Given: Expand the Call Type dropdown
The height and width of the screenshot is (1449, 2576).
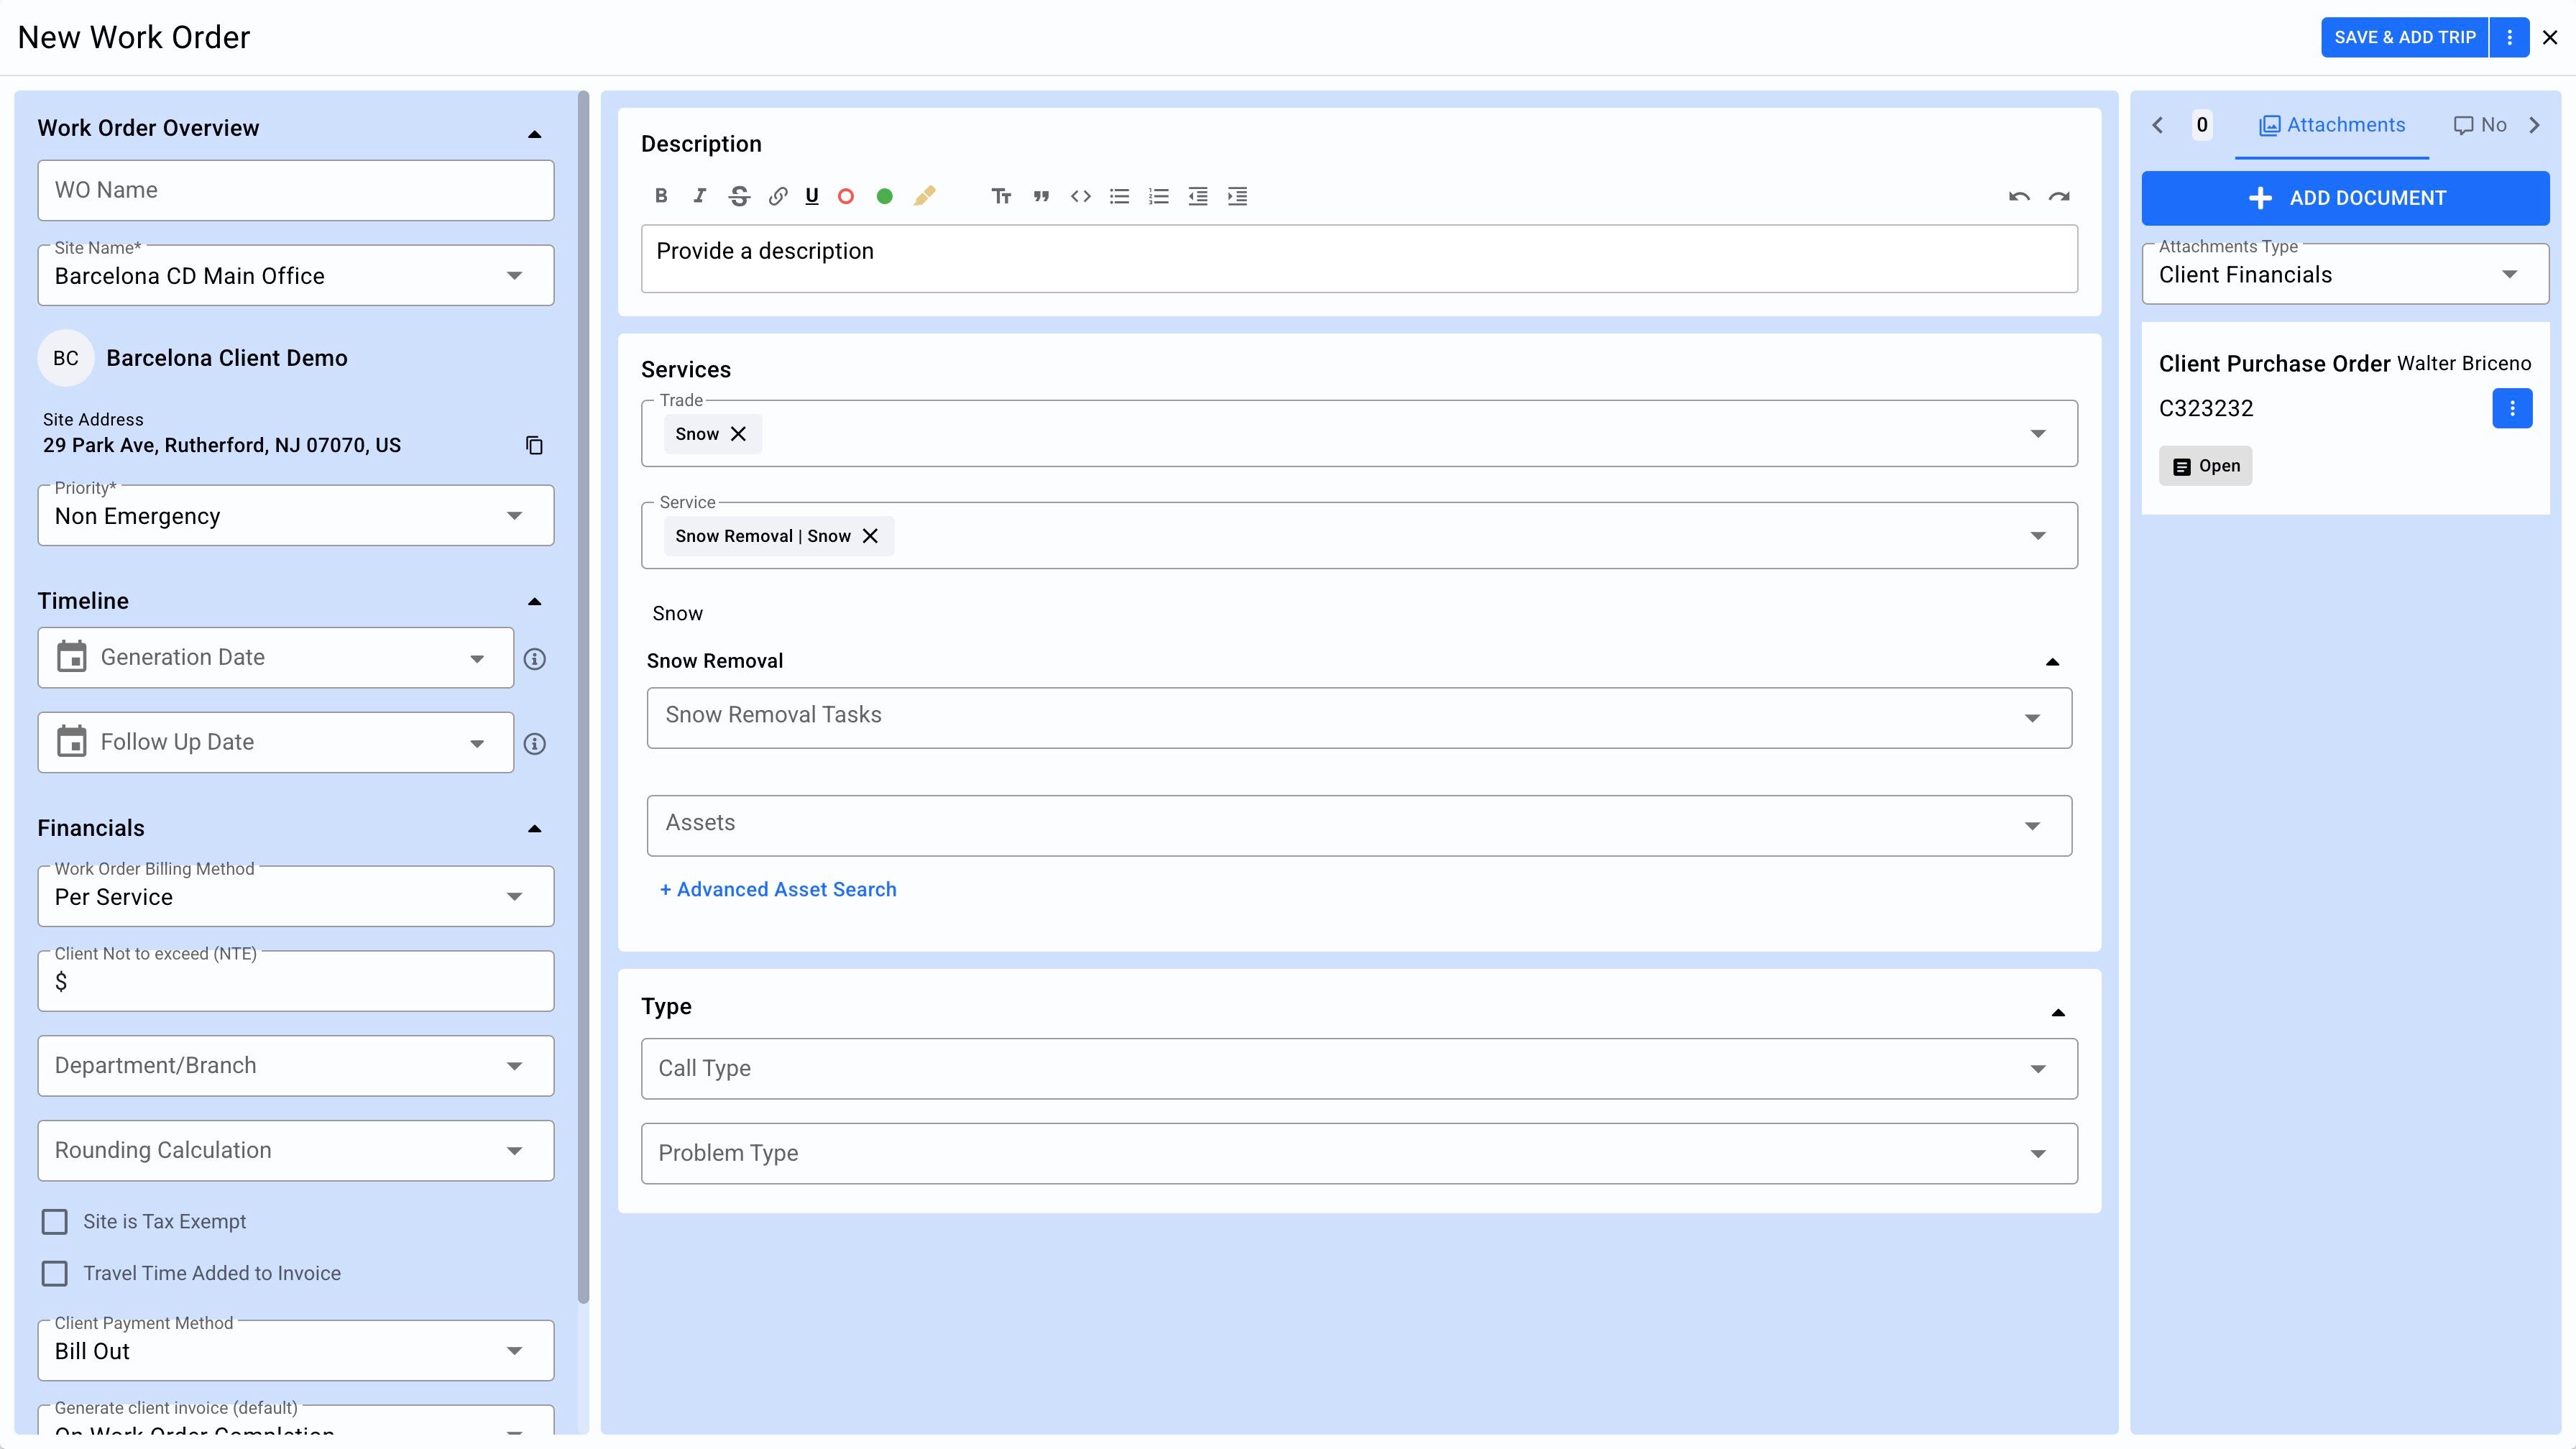Looking at the screenshot, I should pyautogui.click(x=1358, y=1068).
